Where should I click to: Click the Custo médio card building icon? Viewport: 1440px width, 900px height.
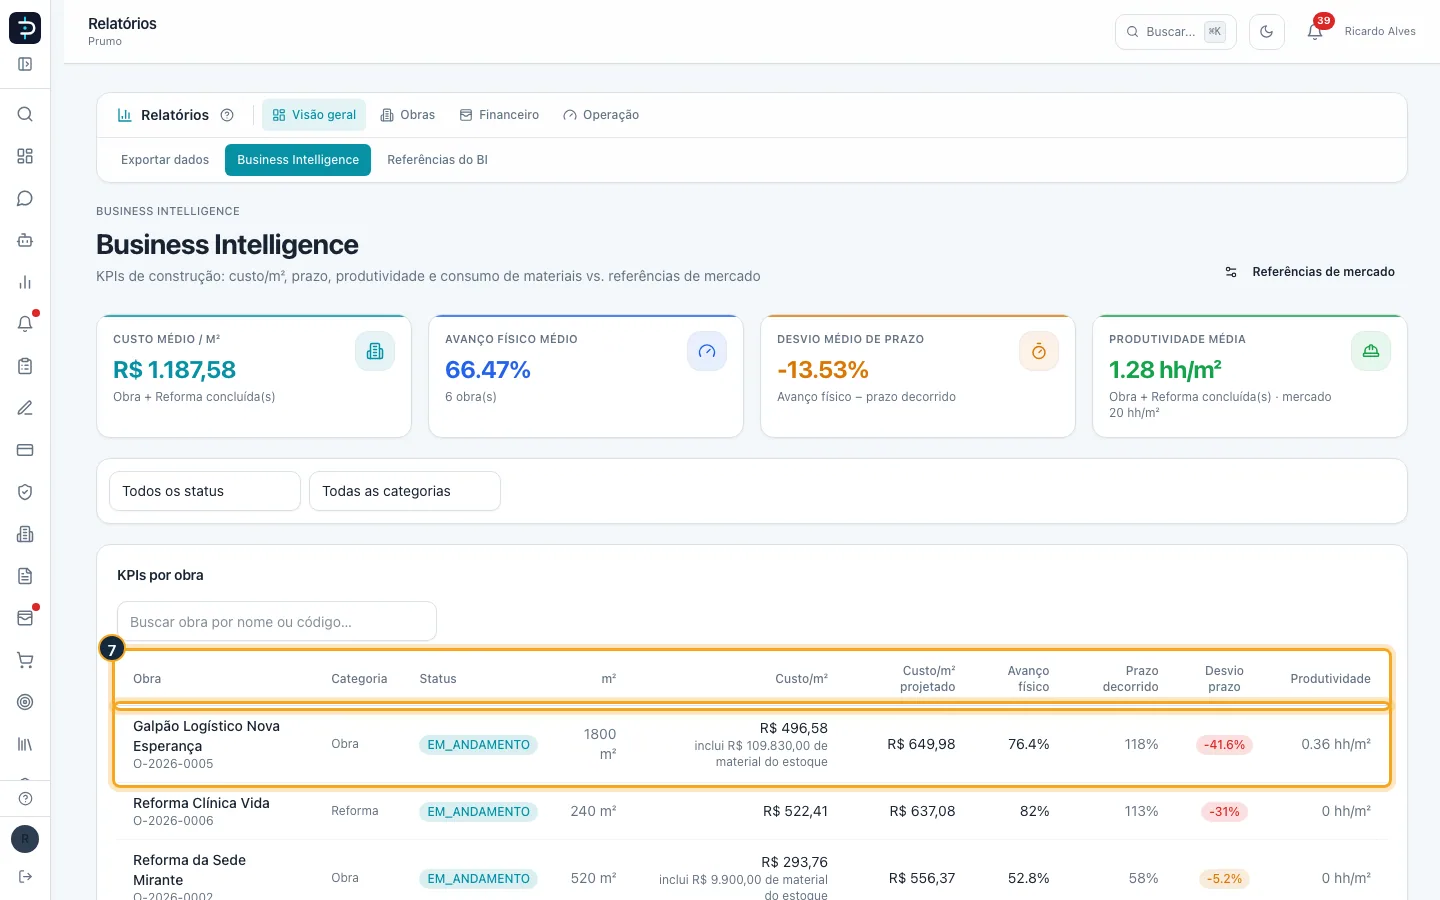(375, 351)
